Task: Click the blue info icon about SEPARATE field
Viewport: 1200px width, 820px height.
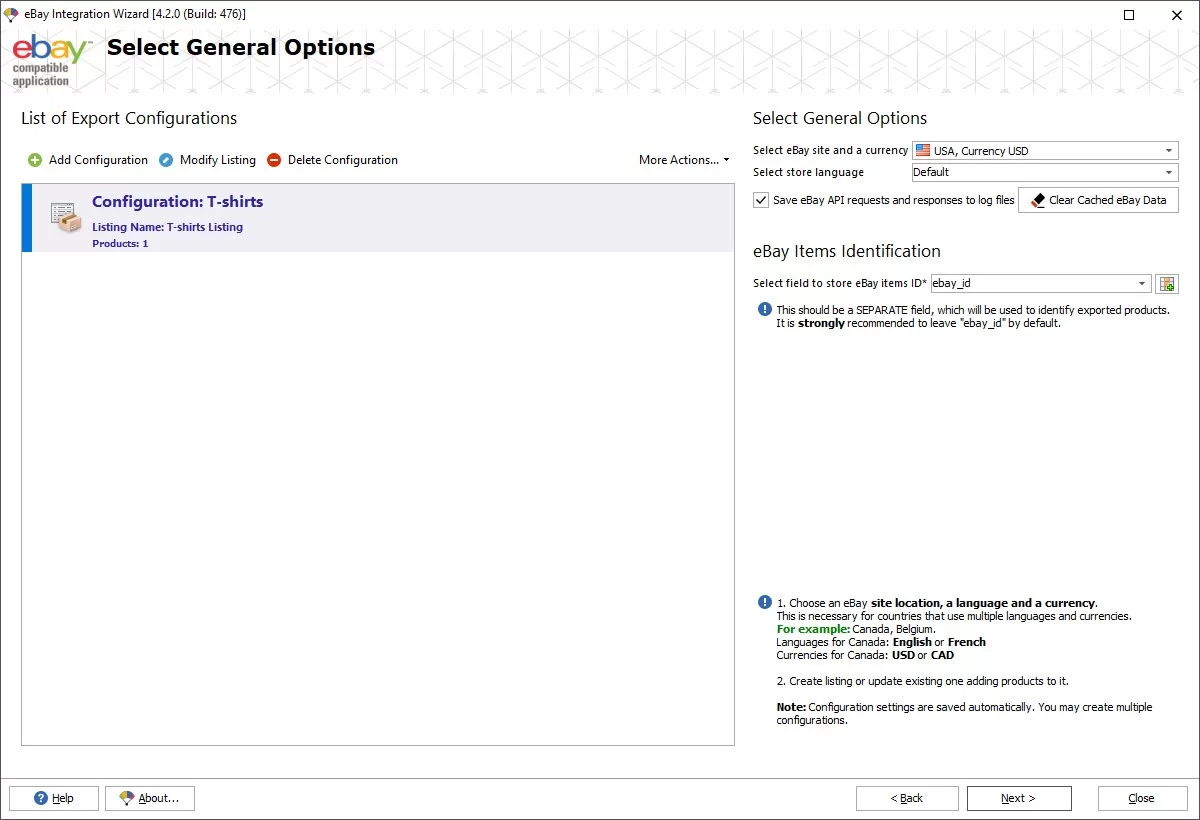Action: pyautogui.click(x=763, y=309)
